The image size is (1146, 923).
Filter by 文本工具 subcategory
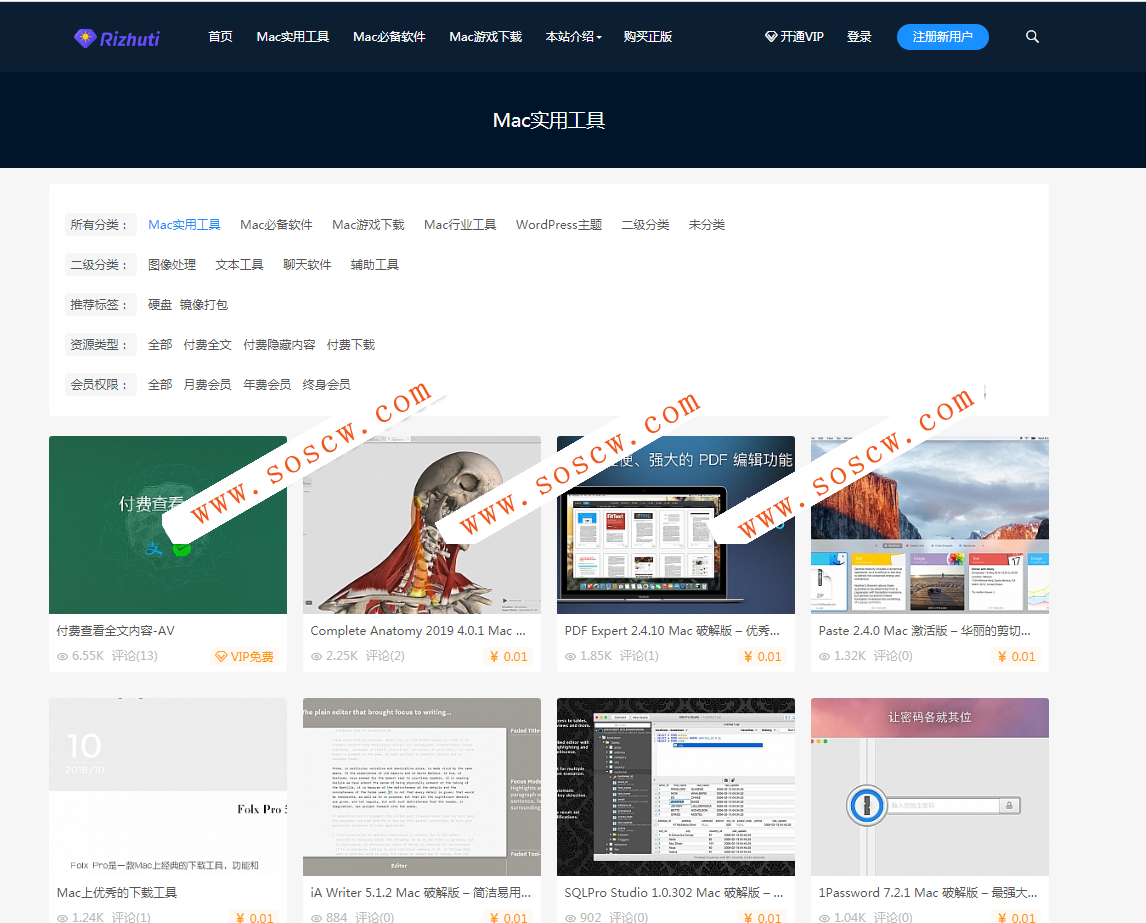(239, 265)
